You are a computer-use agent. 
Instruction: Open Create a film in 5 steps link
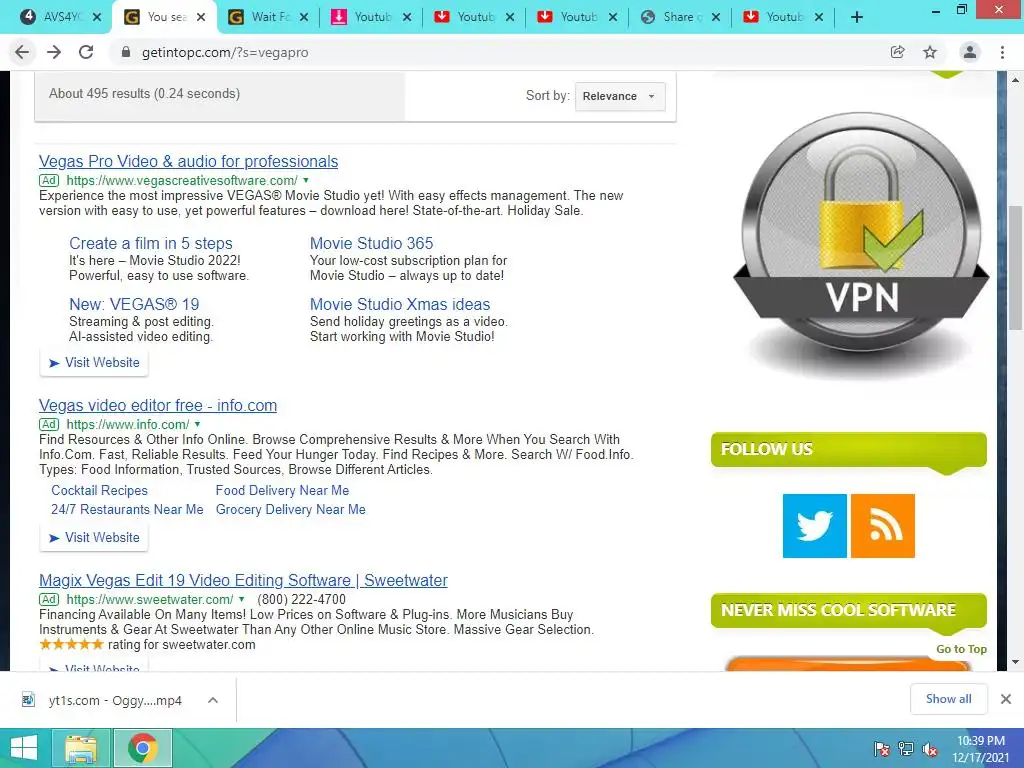(x=151, y=244)
